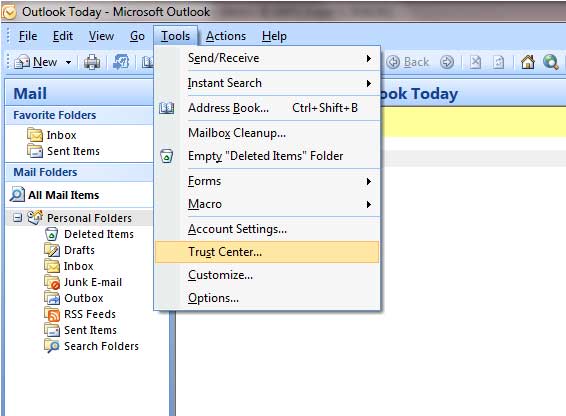Image resolution: width=566 pixels, height=416 pixels.
Task: Select the Drafts folder label in the tree
Action: click(x=79, y=250)
